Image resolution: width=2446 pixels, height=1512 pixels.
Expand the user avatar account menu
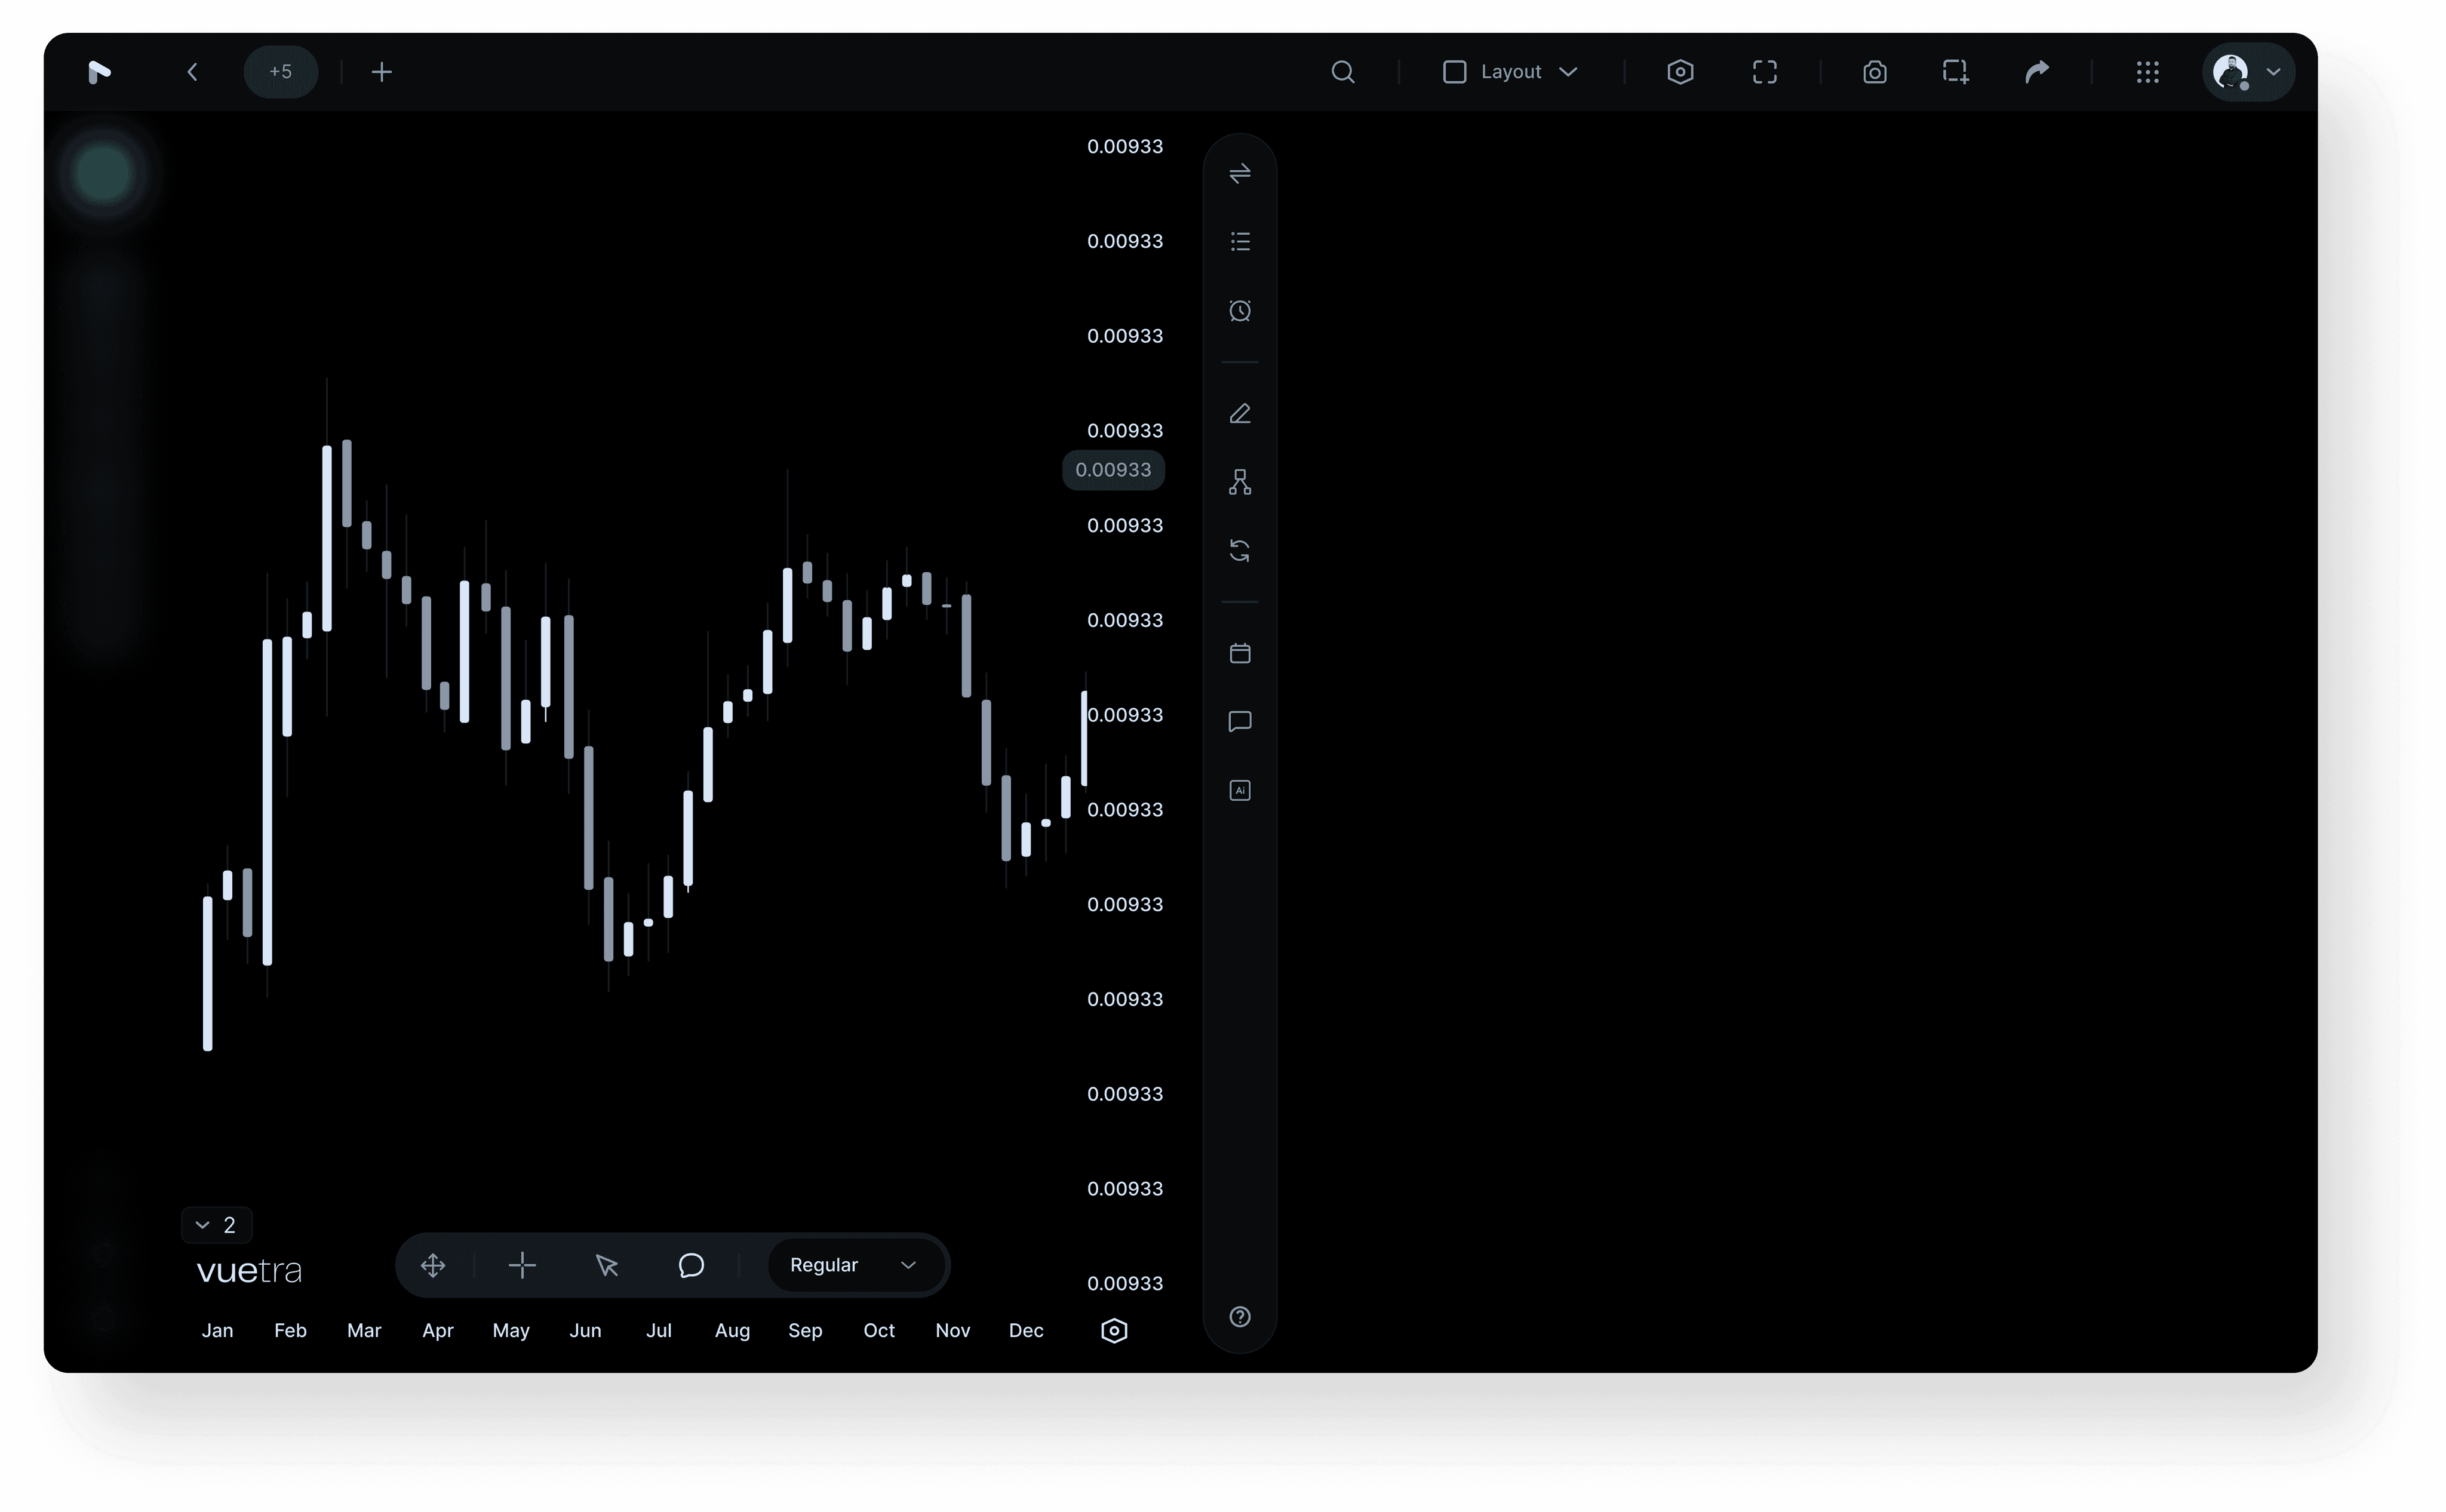click(2247, 72)
